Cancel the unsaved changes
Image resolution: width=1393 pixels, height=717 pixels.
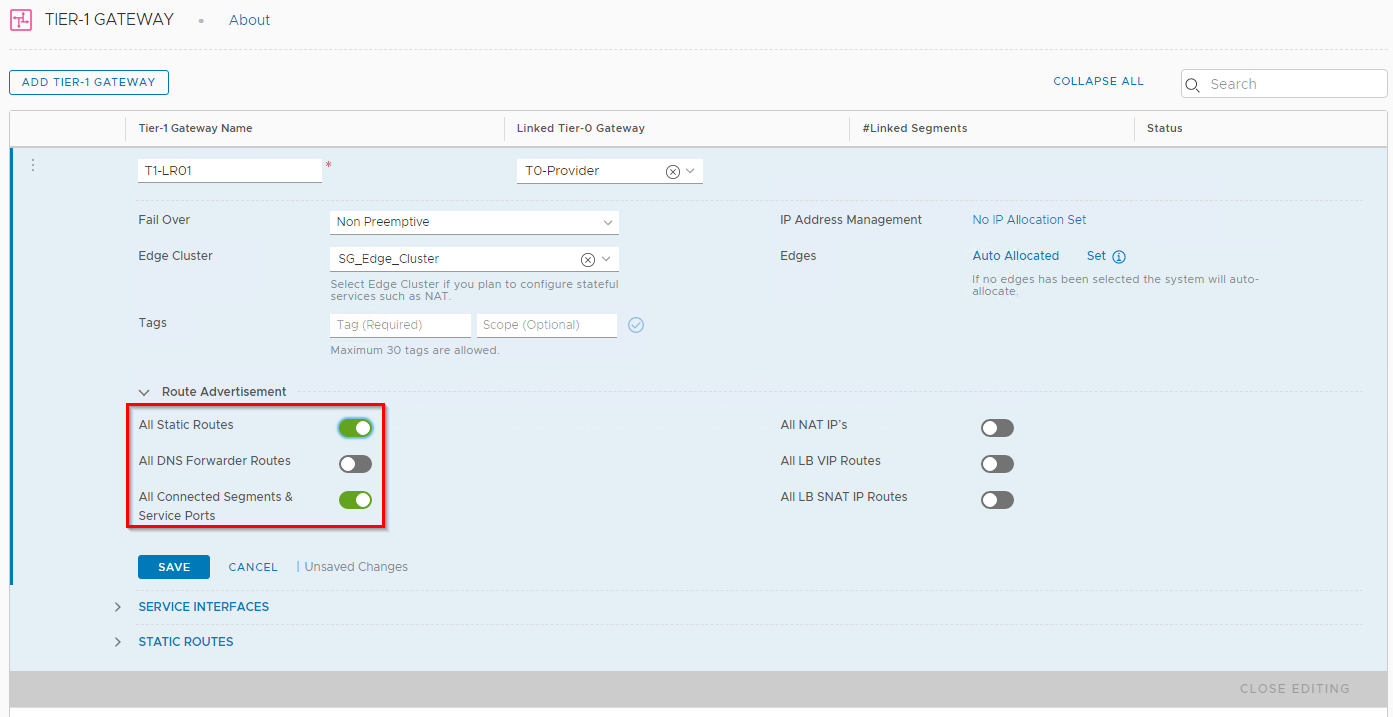point(253,567)
